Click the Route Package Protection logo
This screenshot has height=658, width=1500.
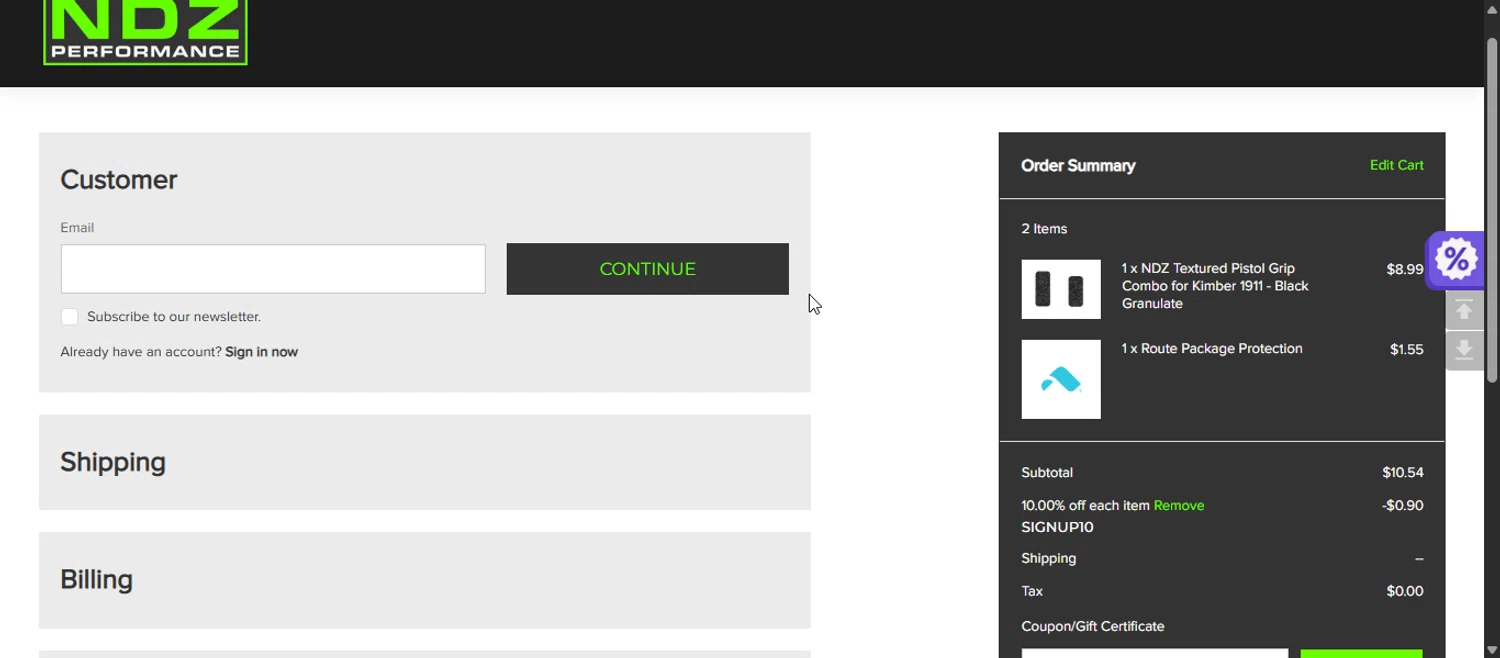click(1061, 379)
